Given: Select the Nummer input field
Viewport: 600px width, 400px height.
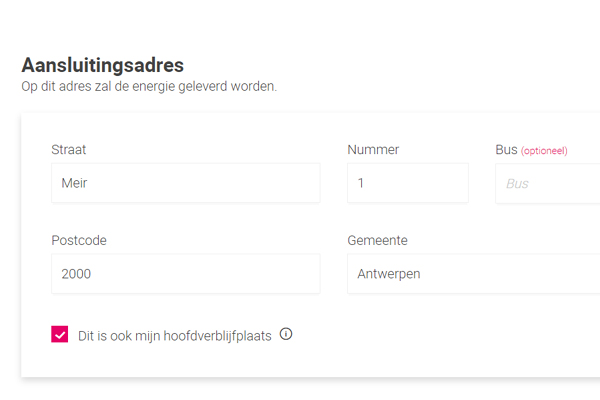Looking at the screenshot, I should (408, 183).
